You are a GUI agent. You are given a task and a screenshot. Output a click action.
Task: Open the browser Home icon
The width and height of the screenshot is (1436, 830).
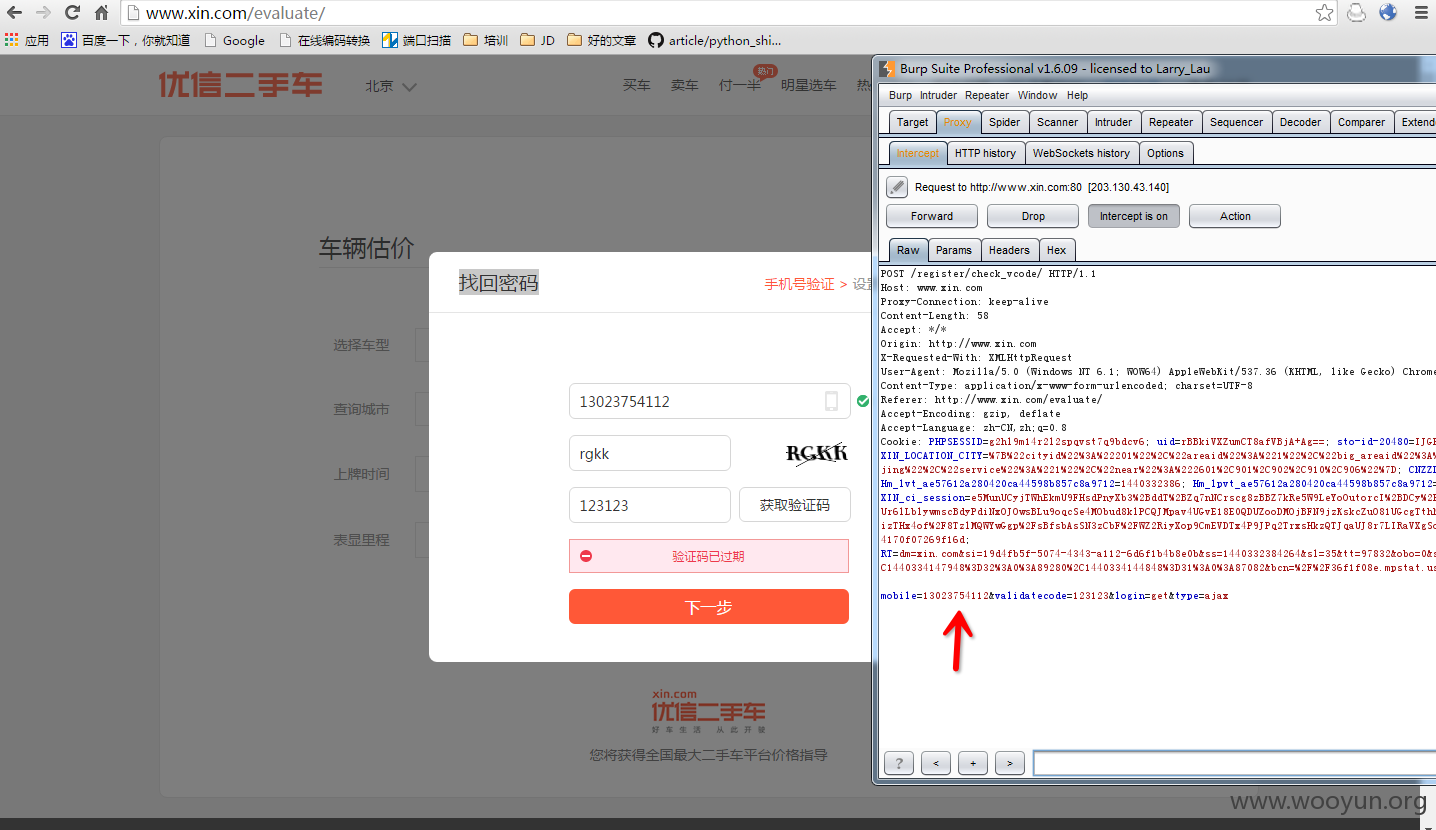[x=101, y=13]
